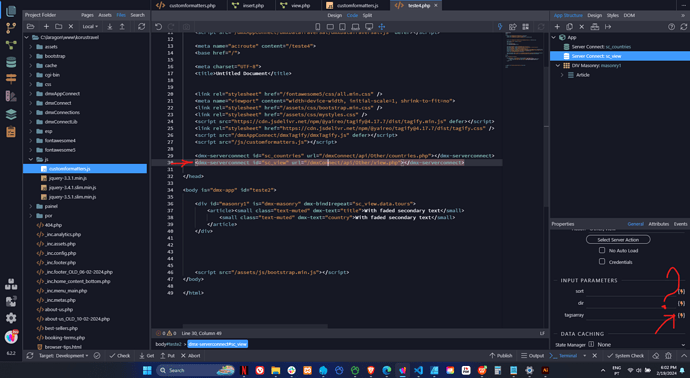Expand the Article node in App Structure

pyautogui.click(x=562, y=75)
